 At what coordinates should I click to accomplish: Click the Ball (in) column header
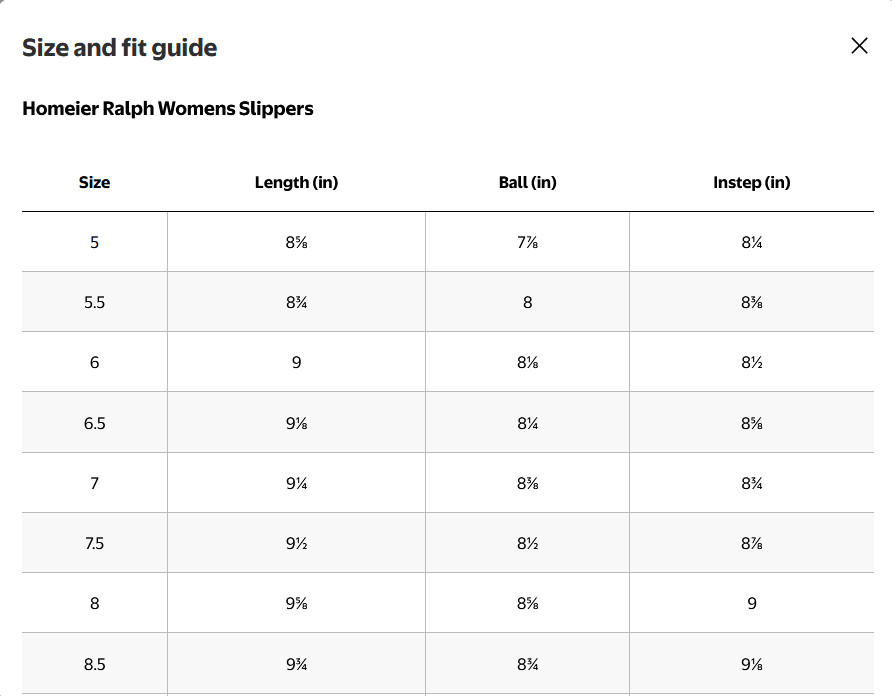click(527, 182)
